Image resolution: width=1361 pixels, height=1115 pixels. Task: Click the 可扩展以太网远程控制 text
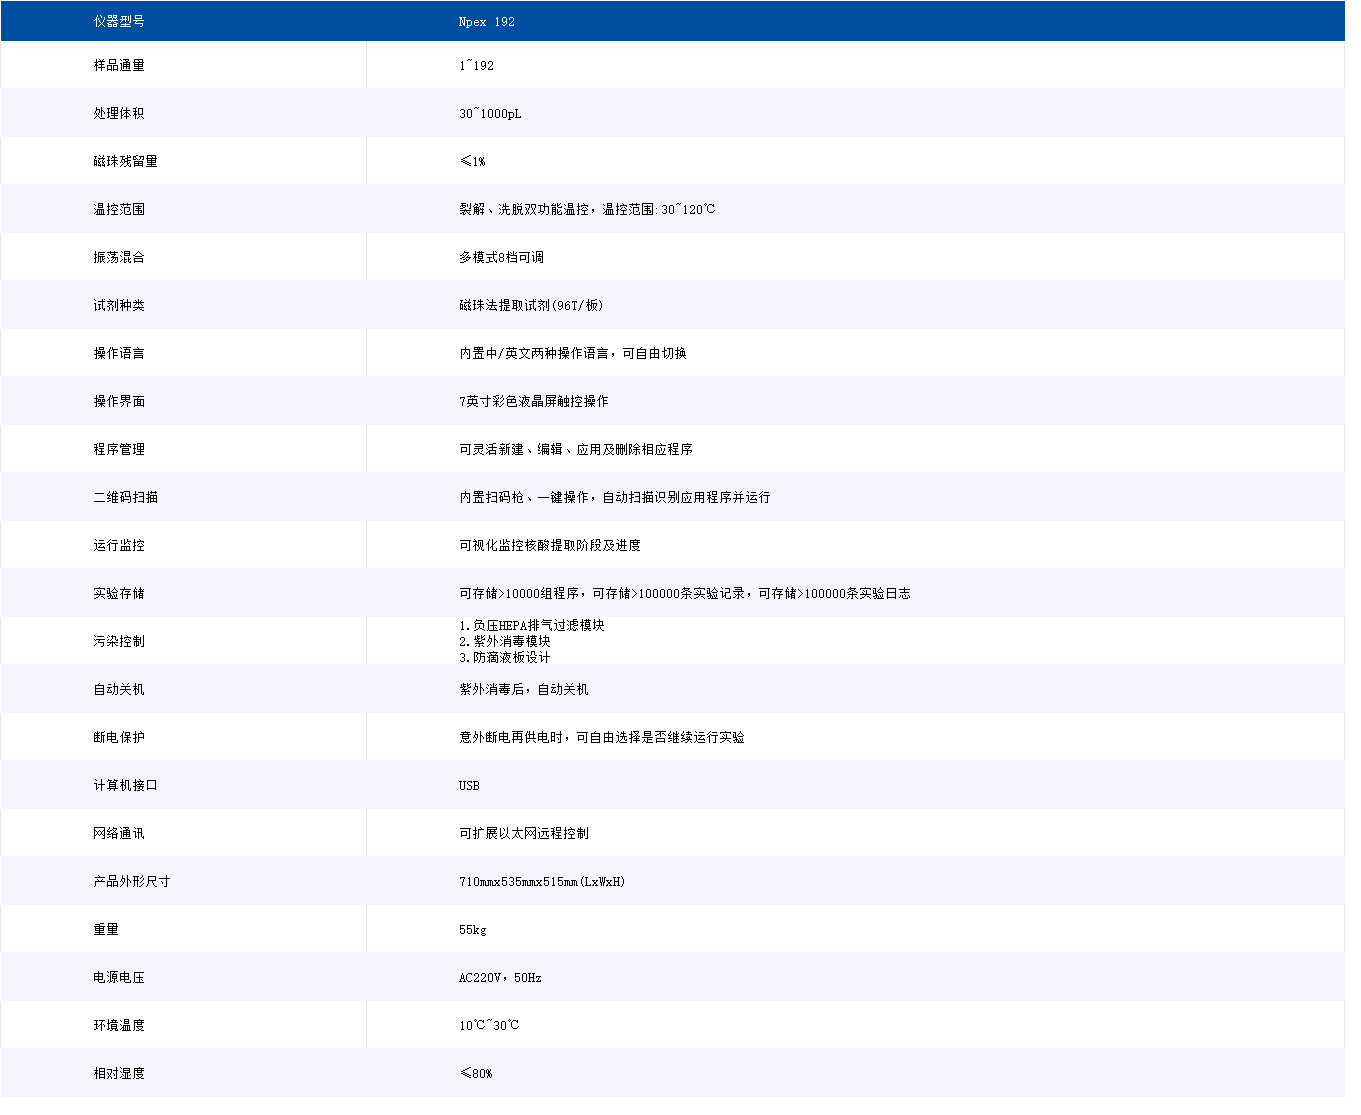(x=524, y=833)
